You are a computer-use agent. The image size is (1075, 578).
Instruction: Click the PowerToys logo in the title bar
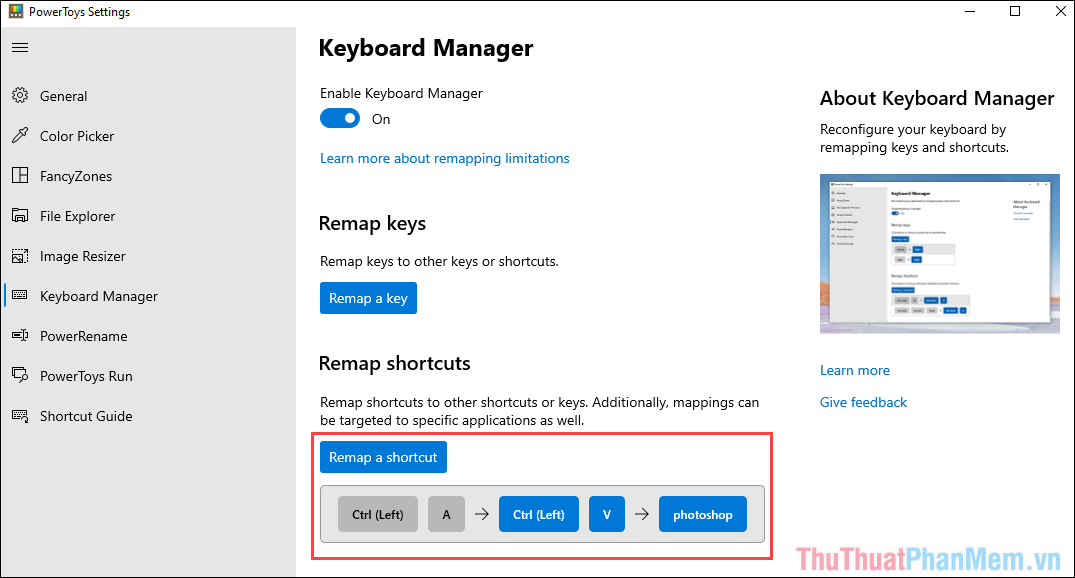click(20, 11)
